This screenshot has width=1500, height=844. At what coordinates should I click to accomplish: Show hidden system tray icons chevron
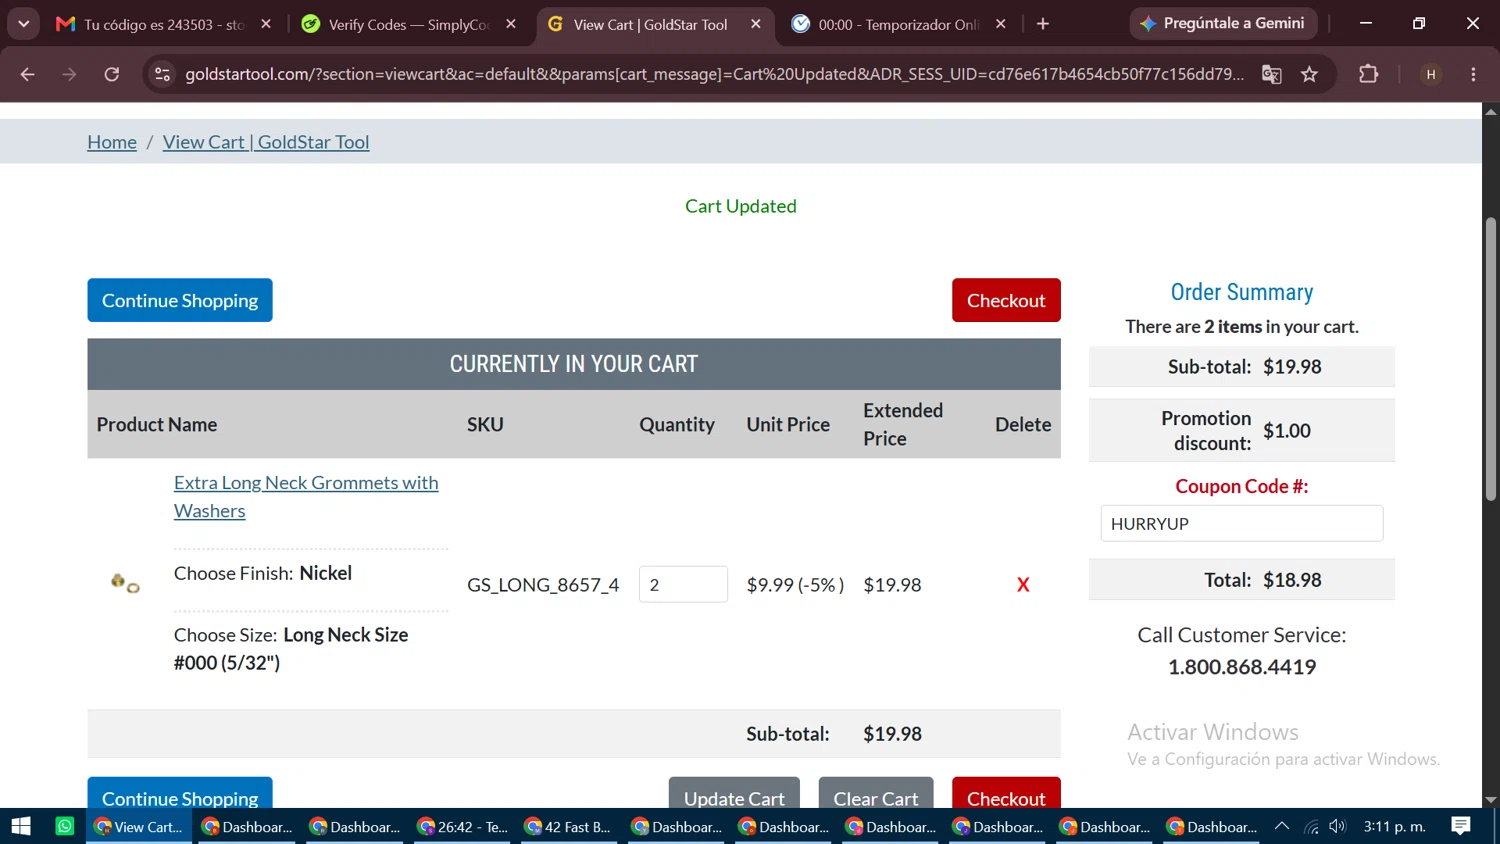pyautogui.click(x=1282, y=826)
